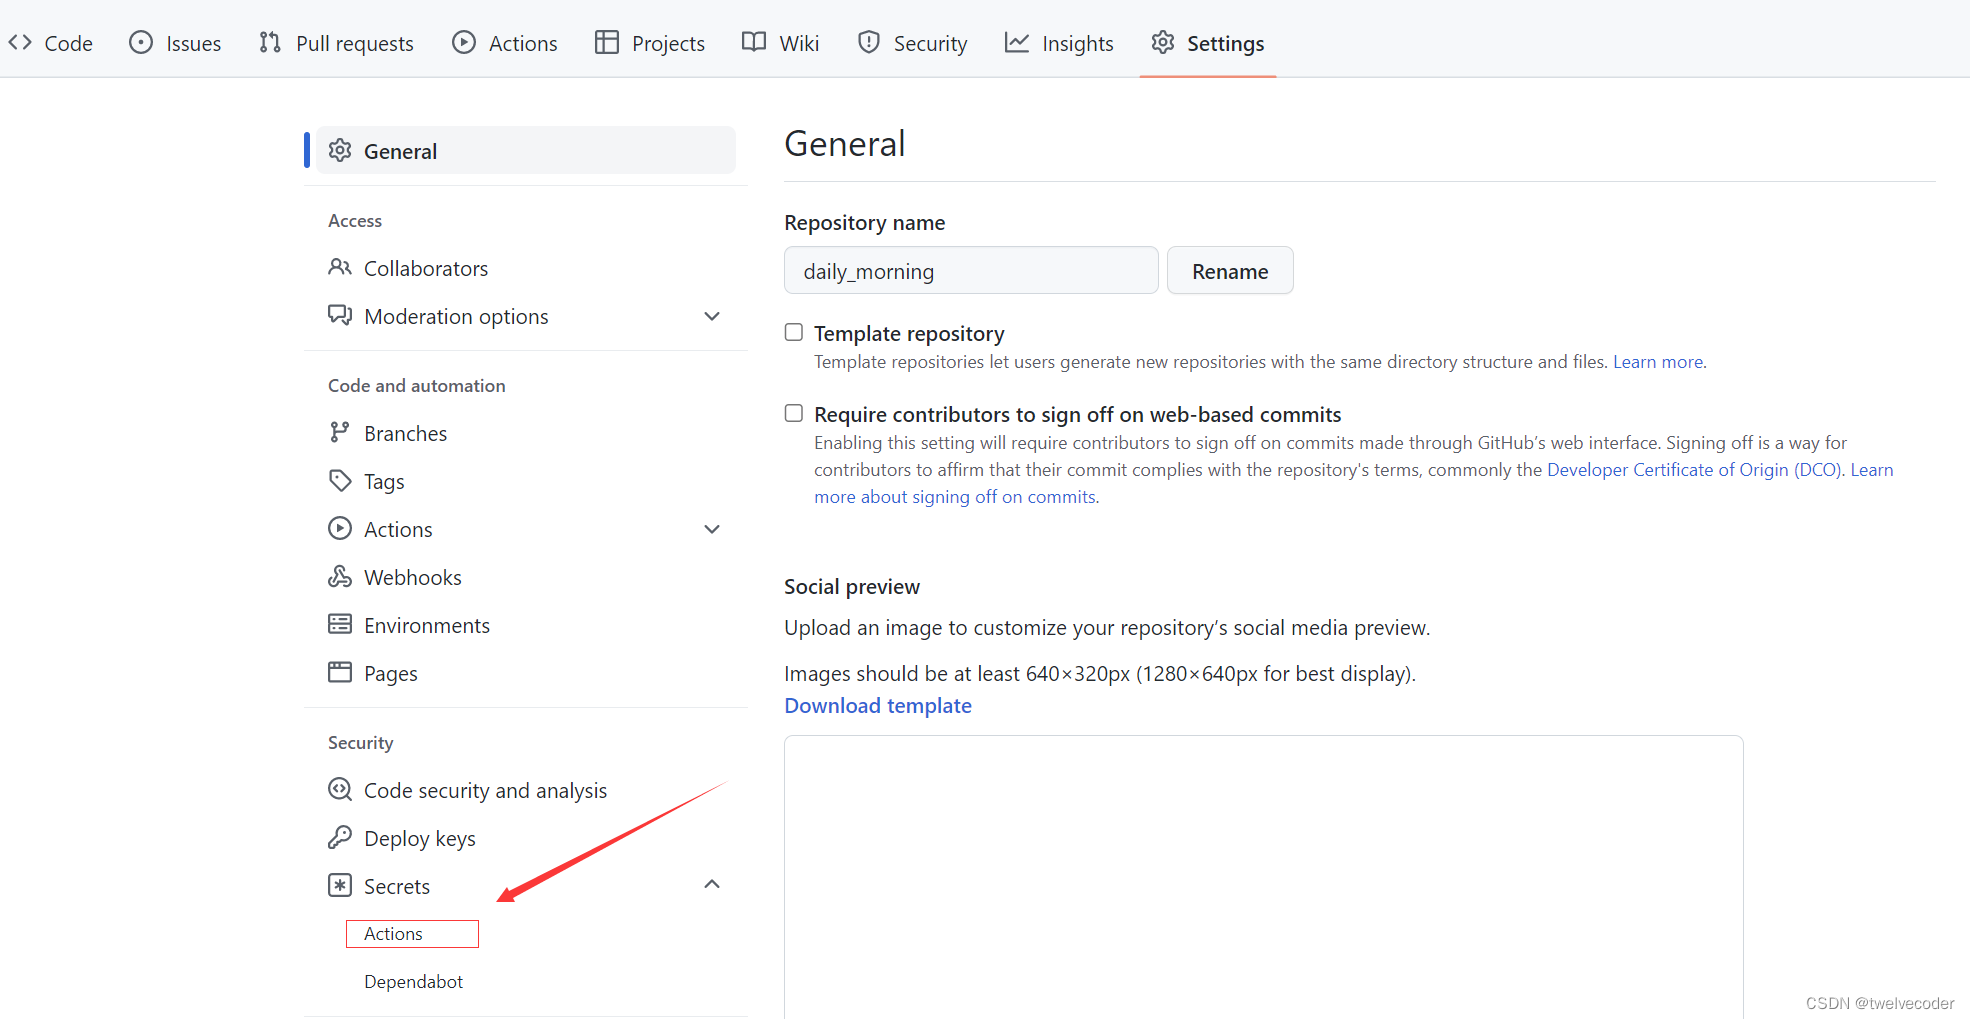Check Require contributors to sign off checkbox
Screen dimensions: 1970x1019
pyautogui.click(x=794, y=413)
